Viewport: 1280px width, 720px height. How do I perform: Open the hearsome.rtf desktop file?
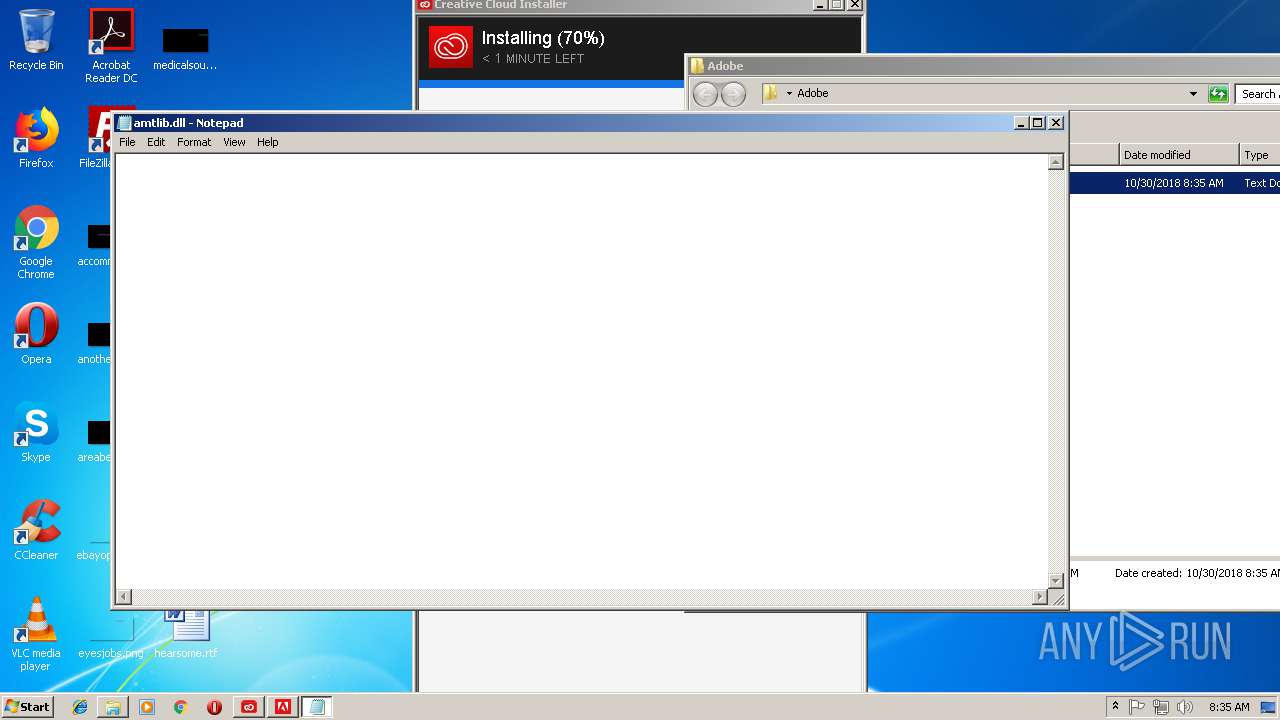186,633
